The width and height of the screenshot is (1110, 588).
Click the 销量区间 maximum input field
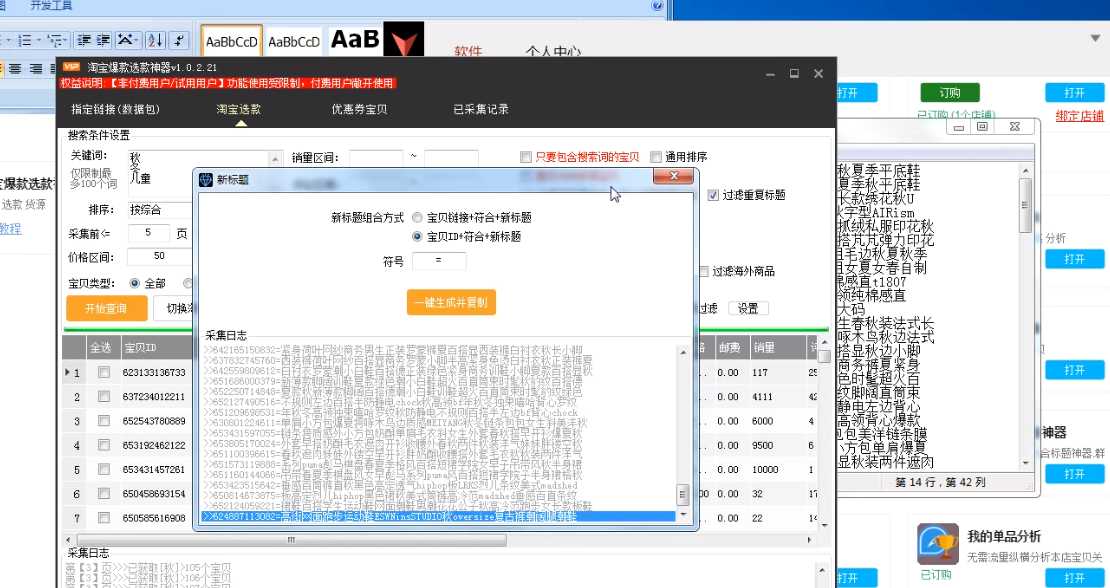pos(451,158)
